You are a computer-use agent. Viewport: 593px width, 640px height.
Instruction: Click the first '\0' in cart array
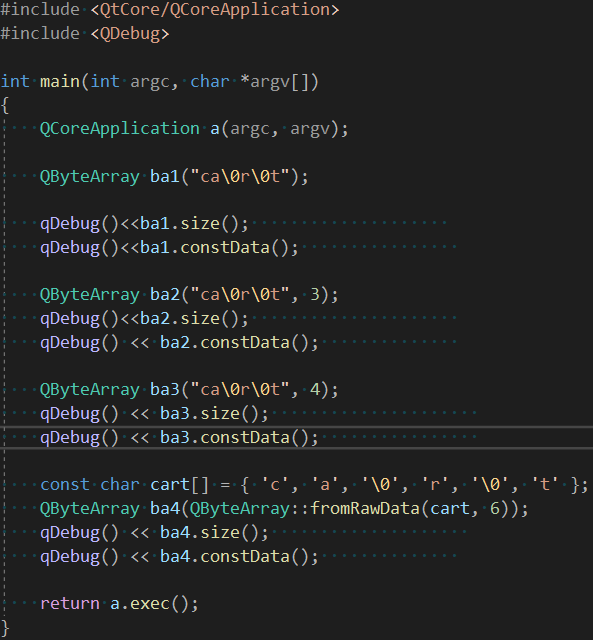point(380,485)
